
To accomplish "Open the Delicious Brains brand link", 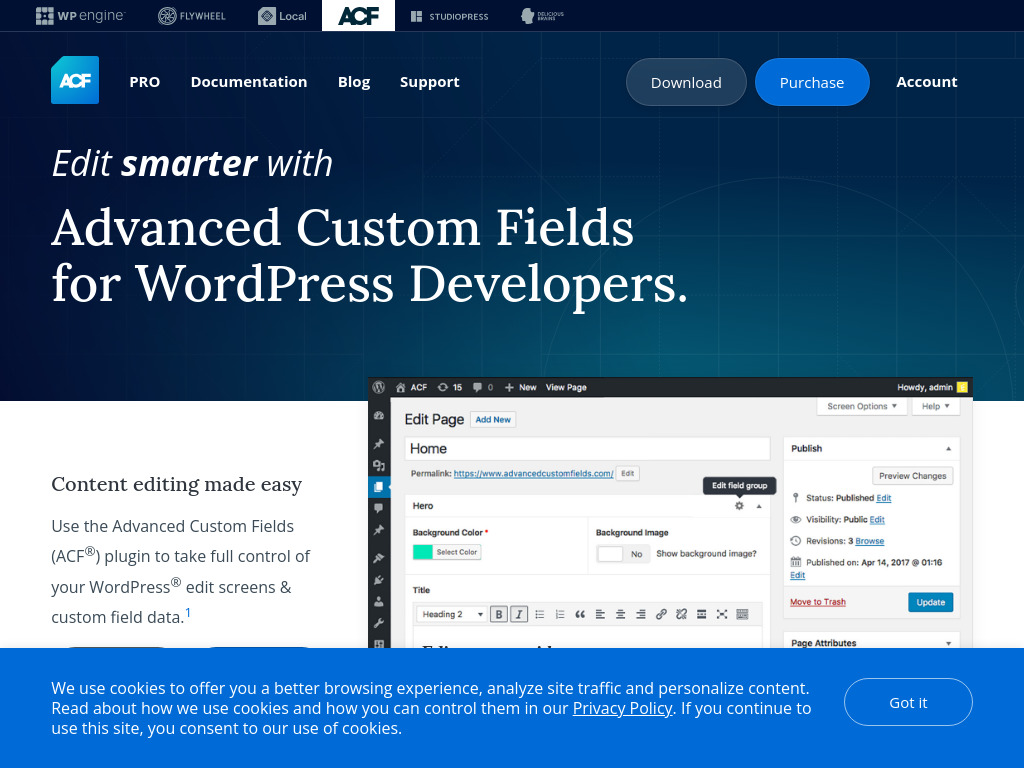I will click(542, 16).
